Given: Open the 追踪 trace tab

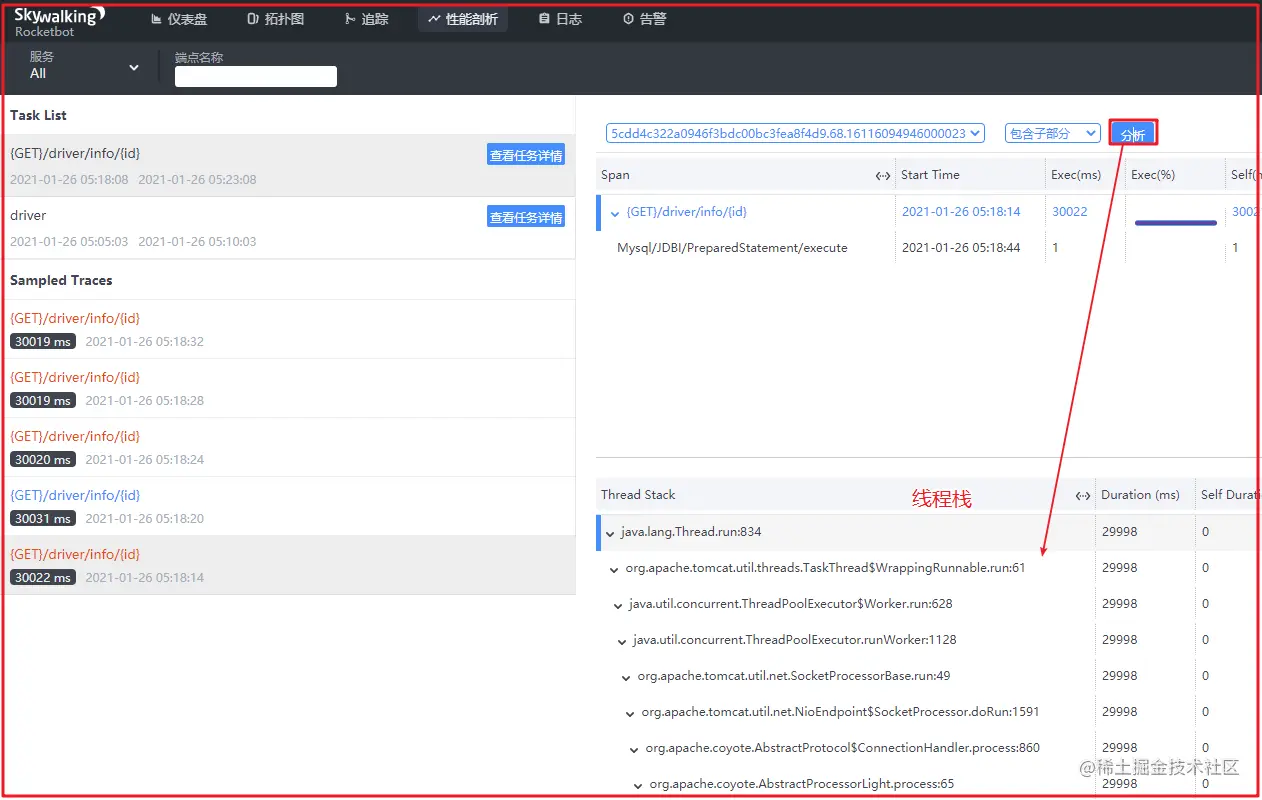Looking at the screenshot, I should pos(366,19).
